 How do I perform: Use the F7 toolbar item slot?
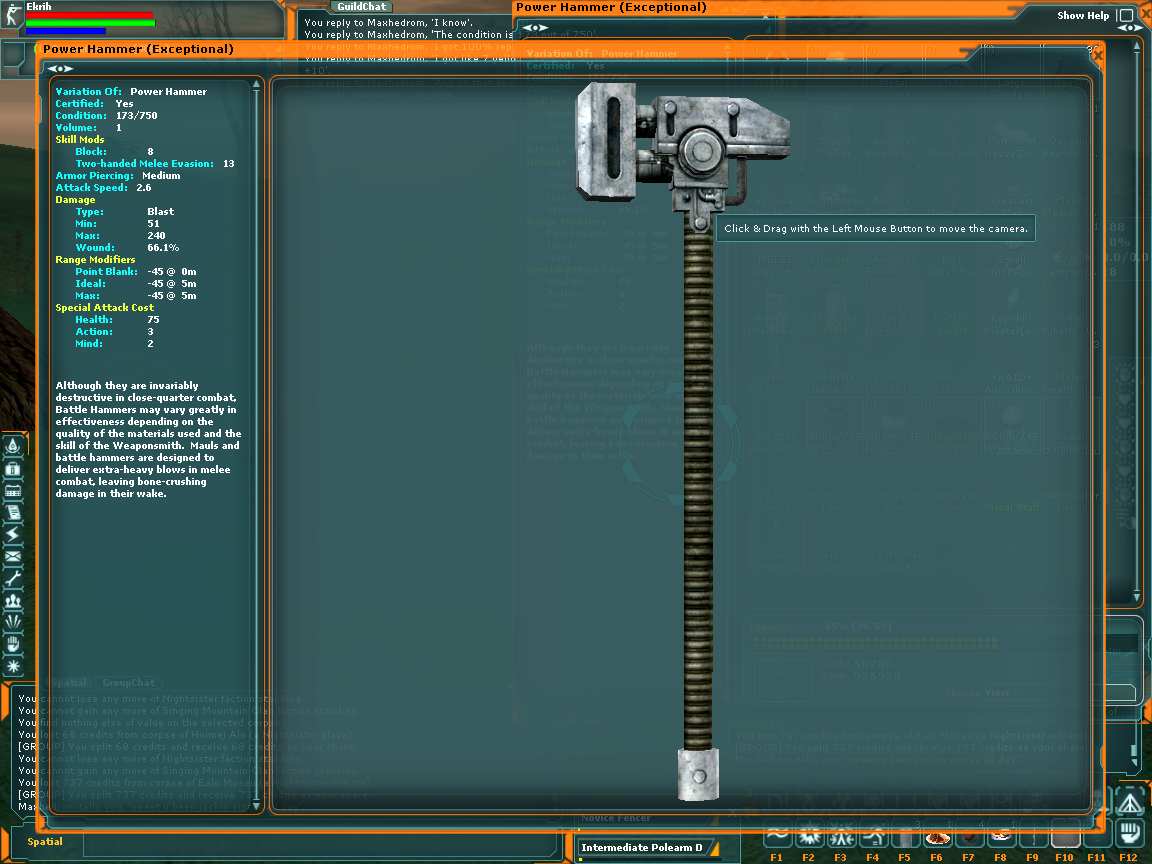click(x=970, y=837)
